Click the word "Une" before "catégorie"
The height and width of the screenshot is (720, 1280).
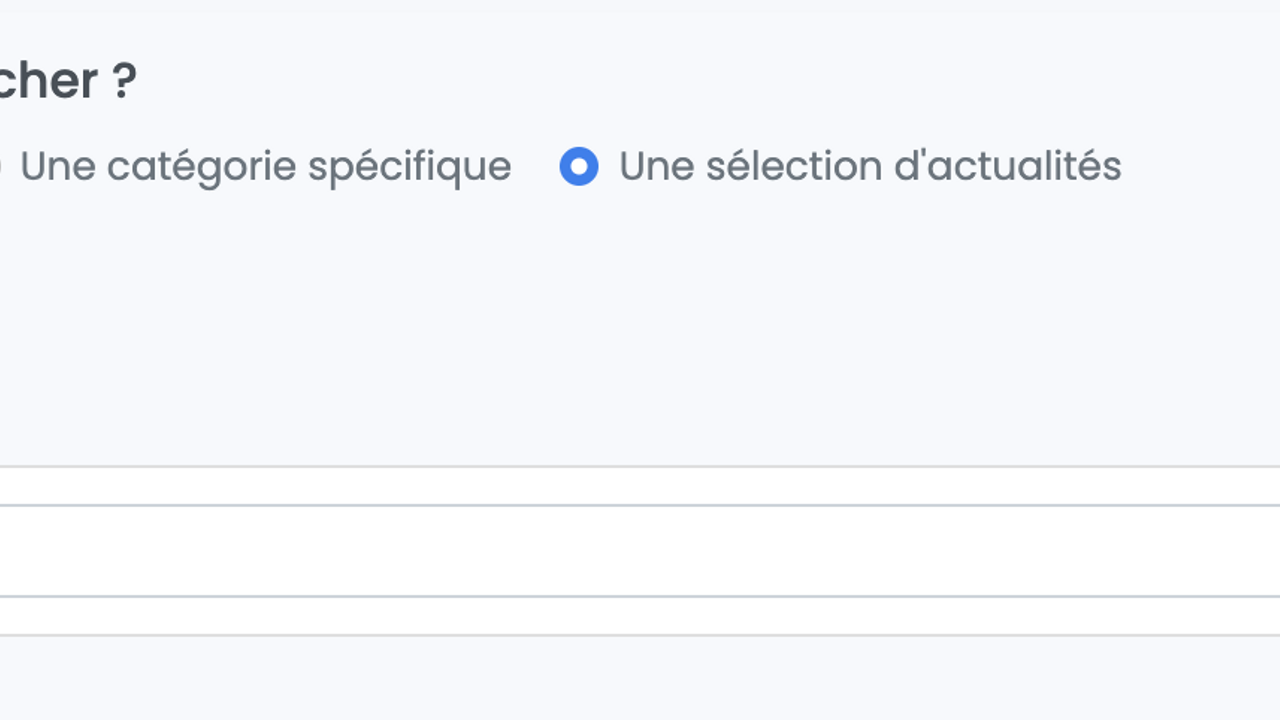click(x=57, y=166)
